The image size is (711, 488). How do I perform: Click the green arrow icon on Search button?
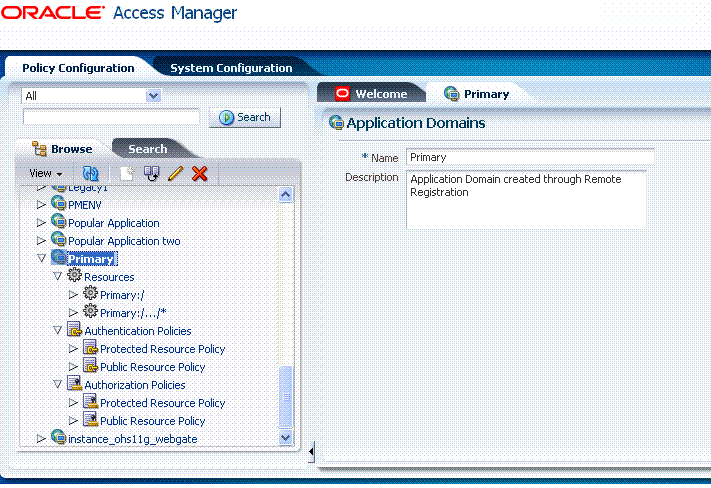click(x=226, y=117)
